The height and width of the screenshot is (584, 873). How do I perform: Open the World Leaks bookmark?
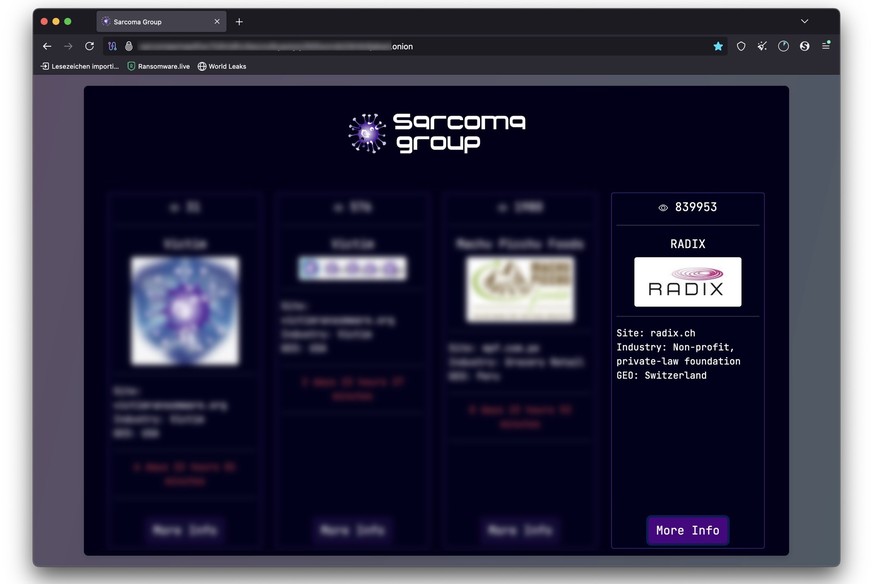[222, 66]
